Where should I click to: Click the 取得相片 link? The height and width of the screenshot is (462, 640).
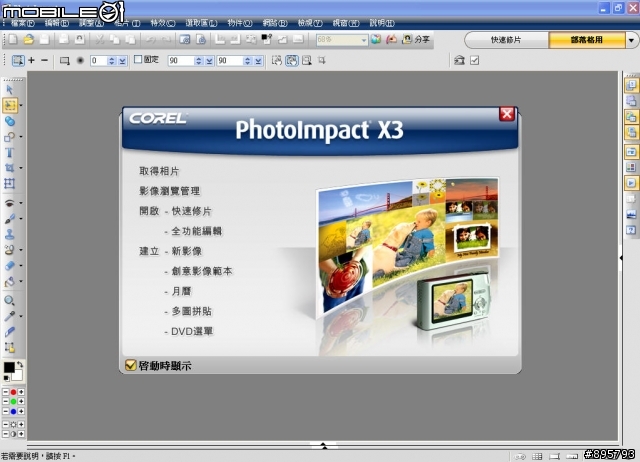(159, 171)
